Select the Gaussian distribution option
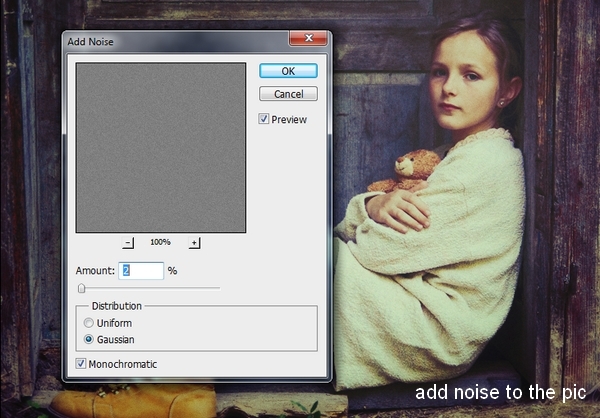600x418 pixels. click(89, 339)
